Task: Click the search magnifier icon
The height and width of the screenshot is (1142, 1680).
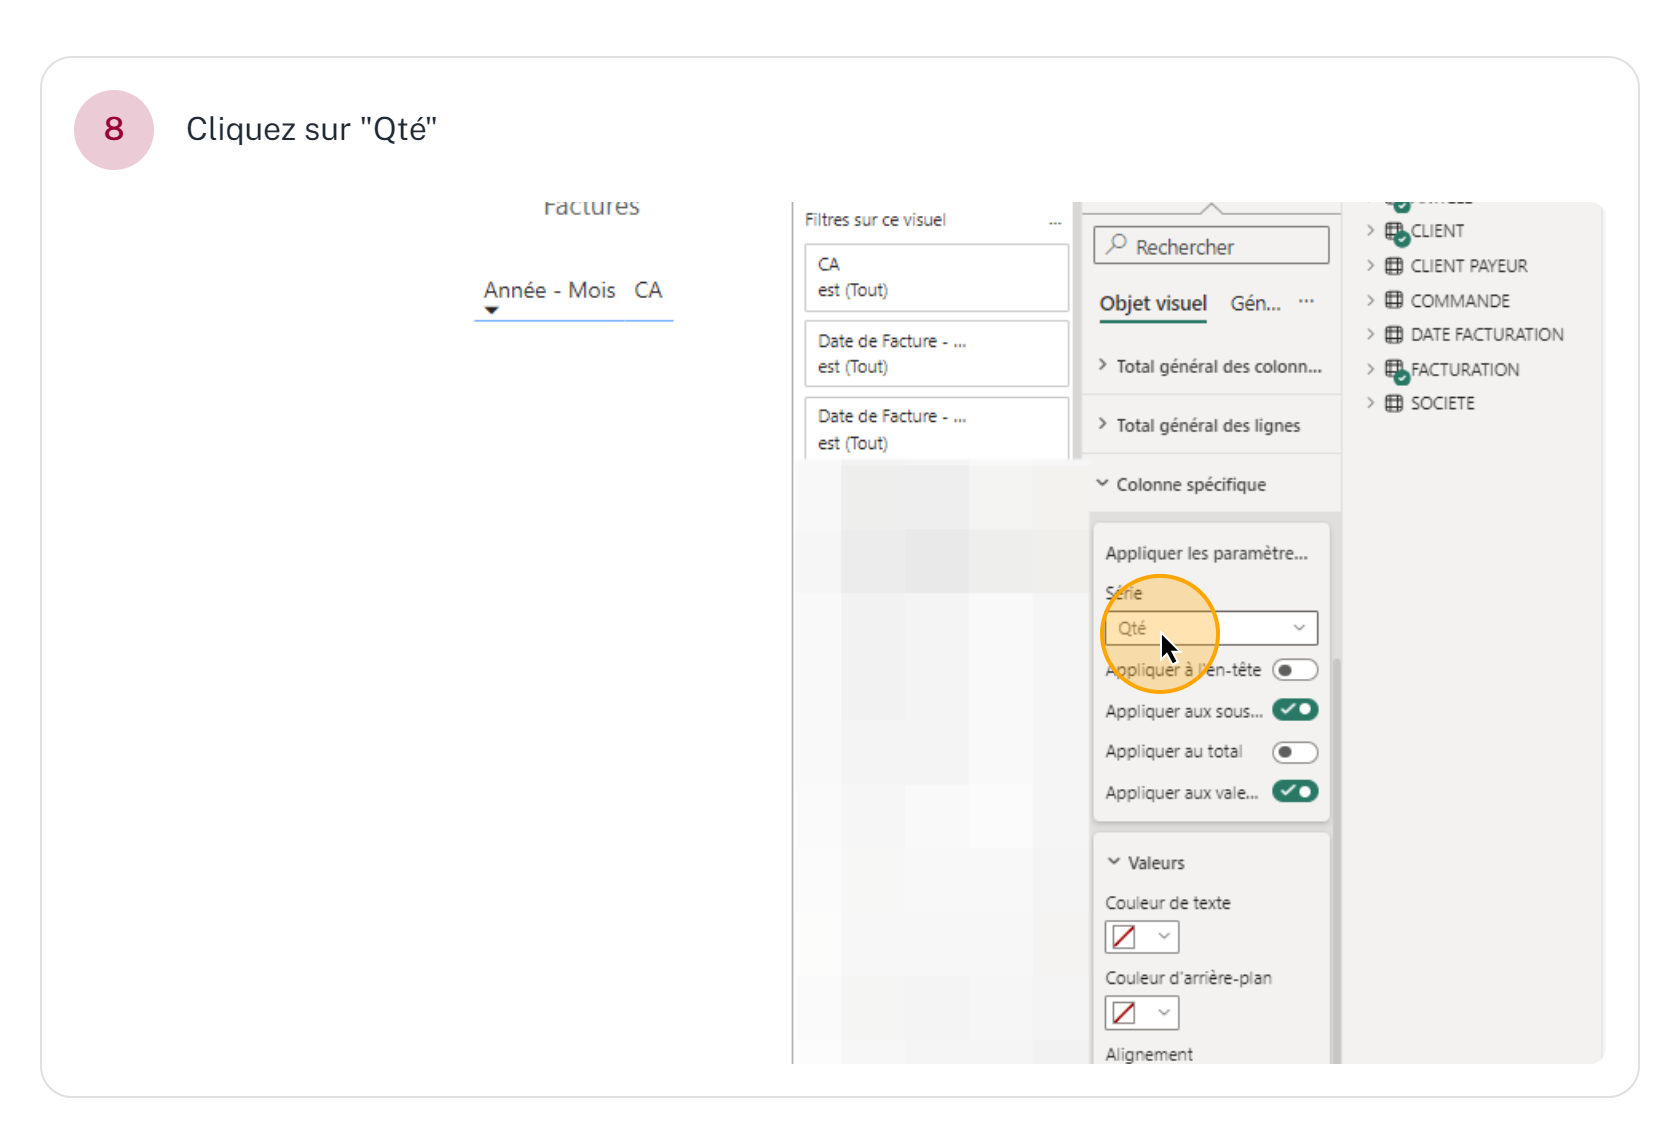Action: click(x=1117, y=245)
